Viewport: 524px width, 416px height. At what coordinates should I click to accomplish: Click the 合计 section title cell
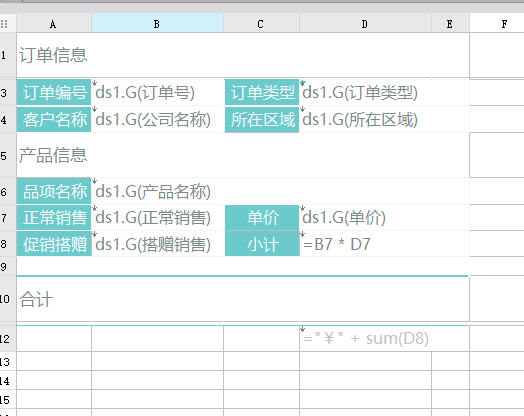243,299
